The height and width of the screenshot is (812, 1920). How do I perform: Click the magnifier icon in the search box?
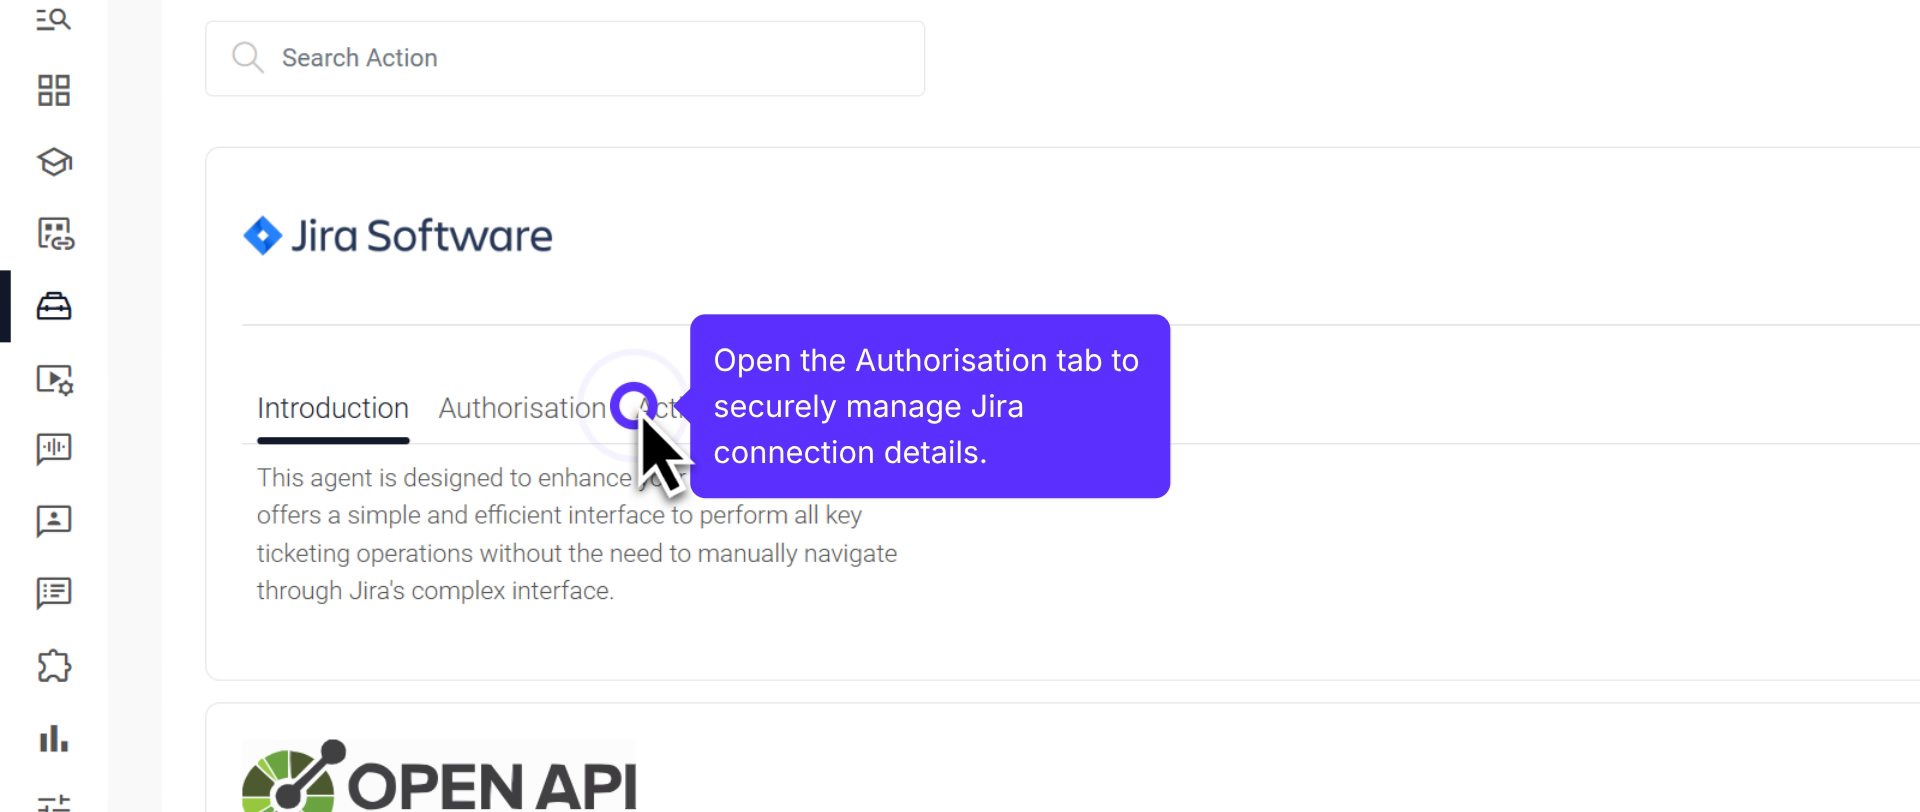tap(247, 58)
